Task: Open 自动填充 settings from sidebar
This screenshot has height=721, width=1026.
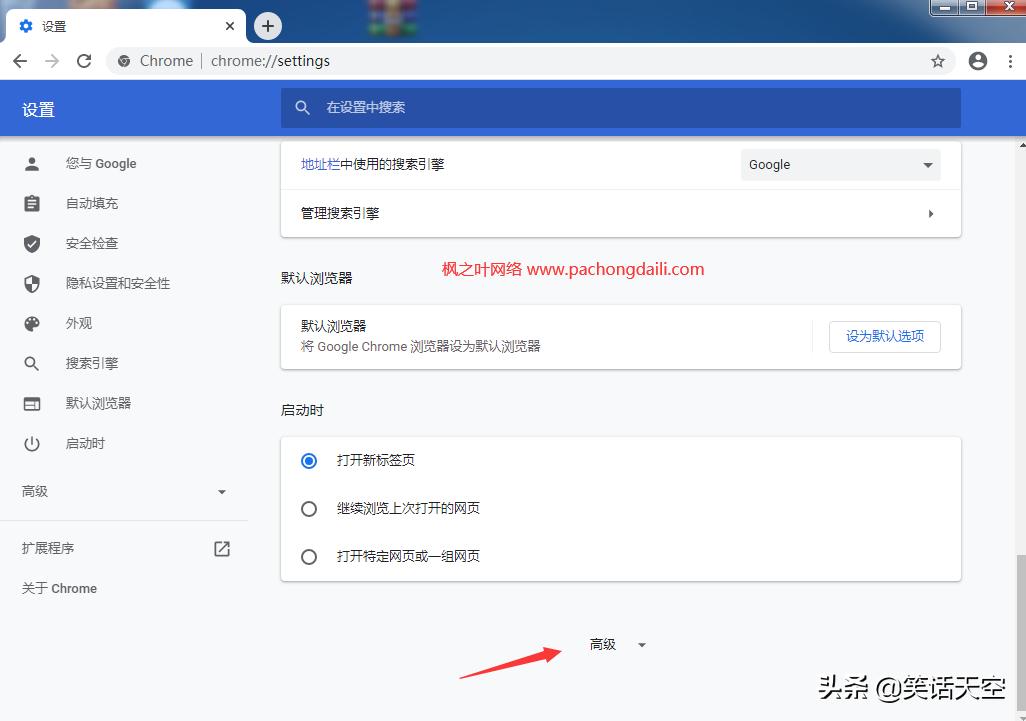Action: (31, 203)
